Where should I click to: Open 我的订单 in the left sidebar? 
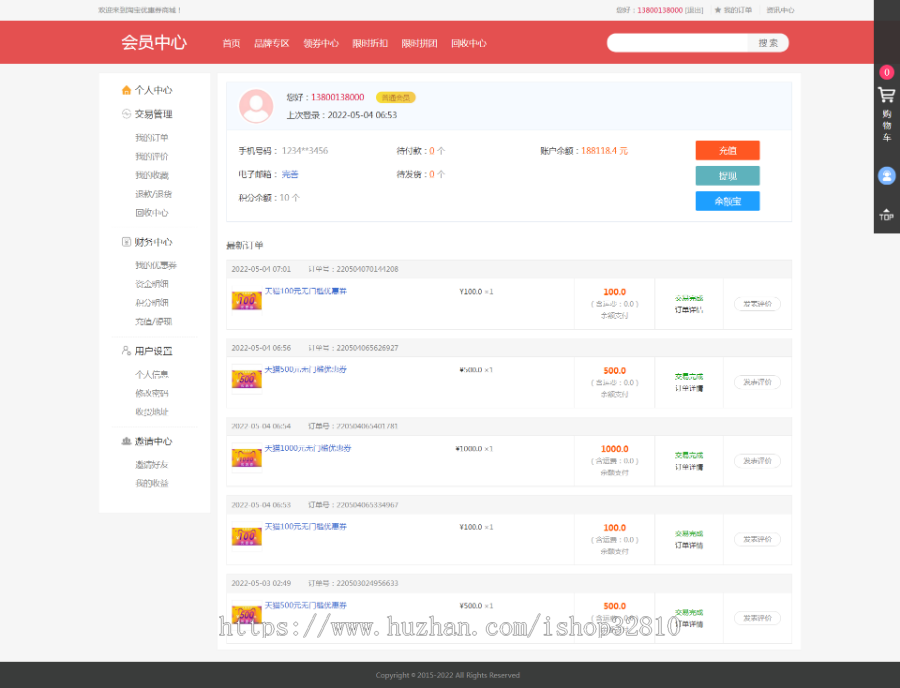tap(152, 138)
